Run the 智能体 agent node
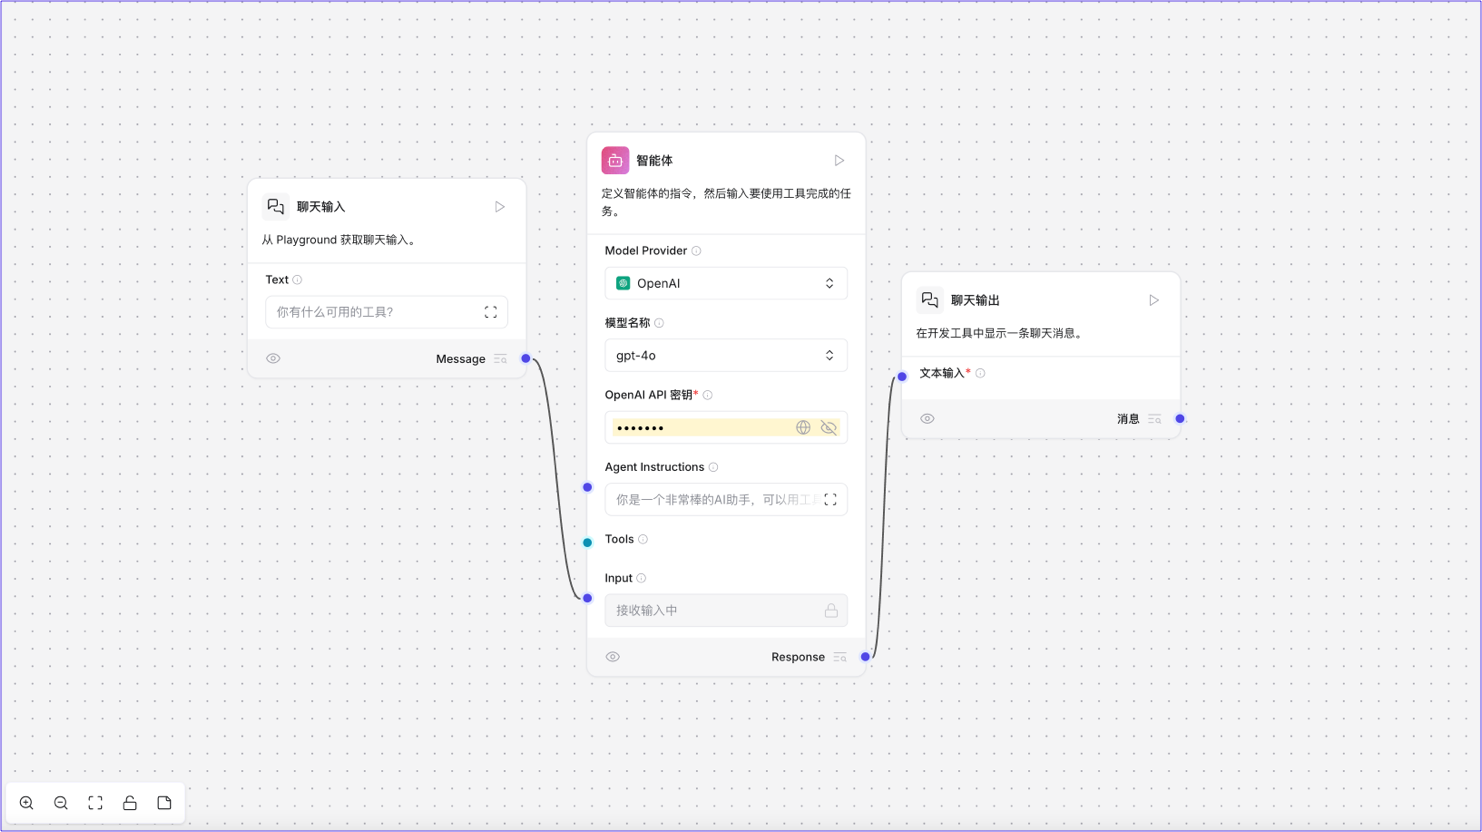1482x832 pixels. click(839, 160)
